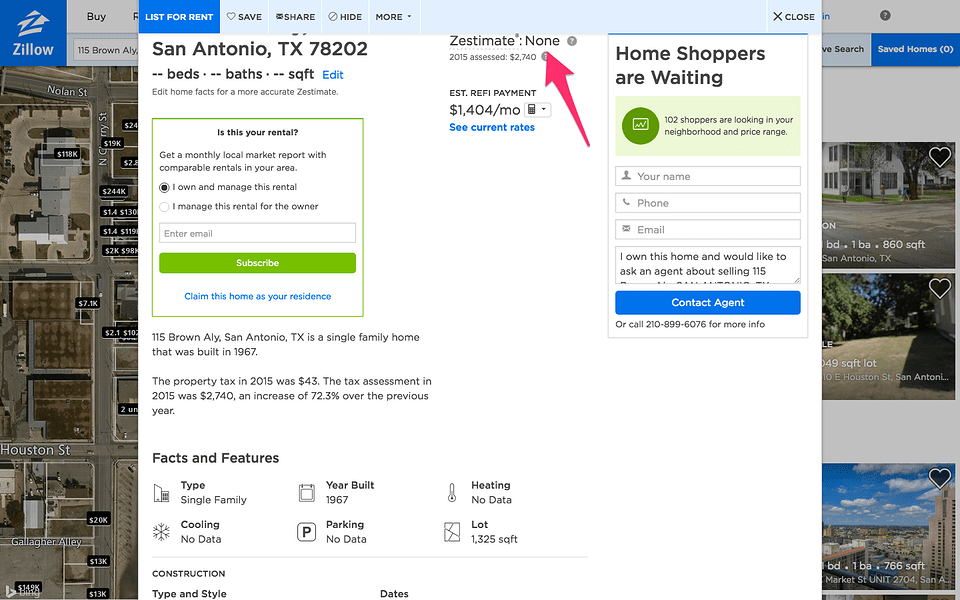This screenshot has width=960, height=600.
Task: Click the info icon beside 2015 assessed value
Action: click(x=544, y=57)
